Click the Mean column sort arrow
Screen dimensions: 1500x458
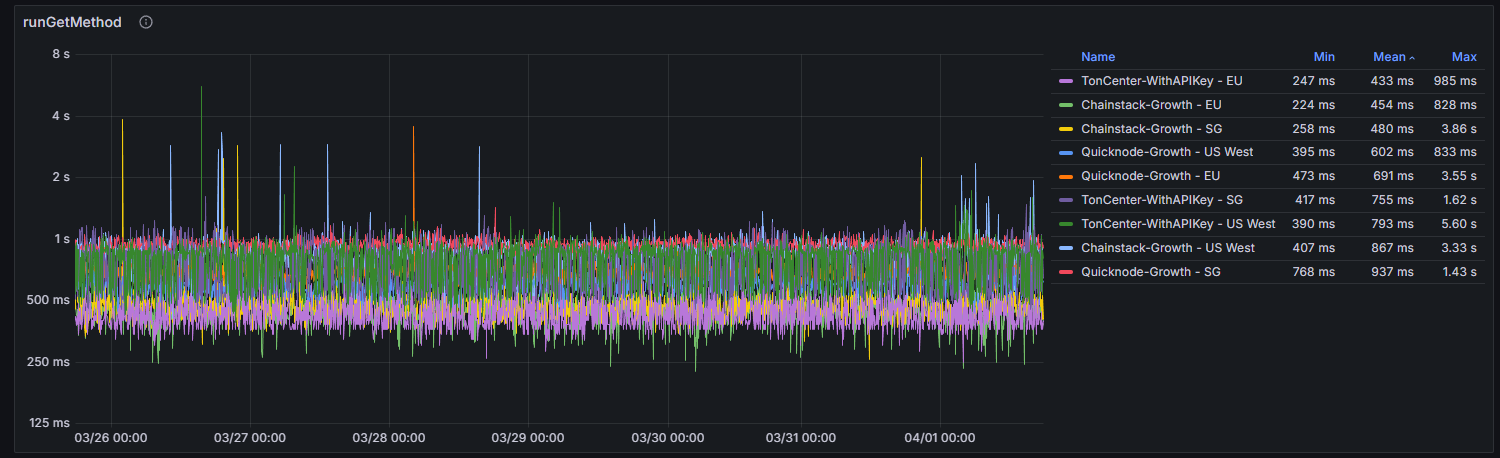pyautogui.click(x=1412, y=58)
